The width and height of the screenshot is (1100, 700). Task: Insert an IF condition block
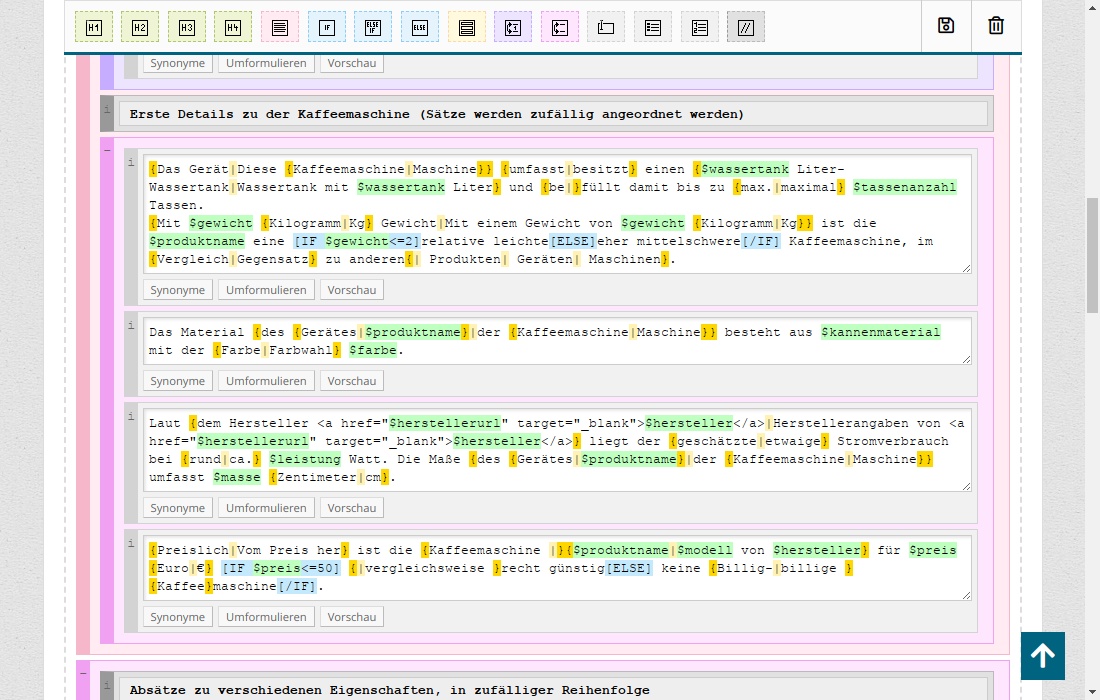[x=326, y=27]
